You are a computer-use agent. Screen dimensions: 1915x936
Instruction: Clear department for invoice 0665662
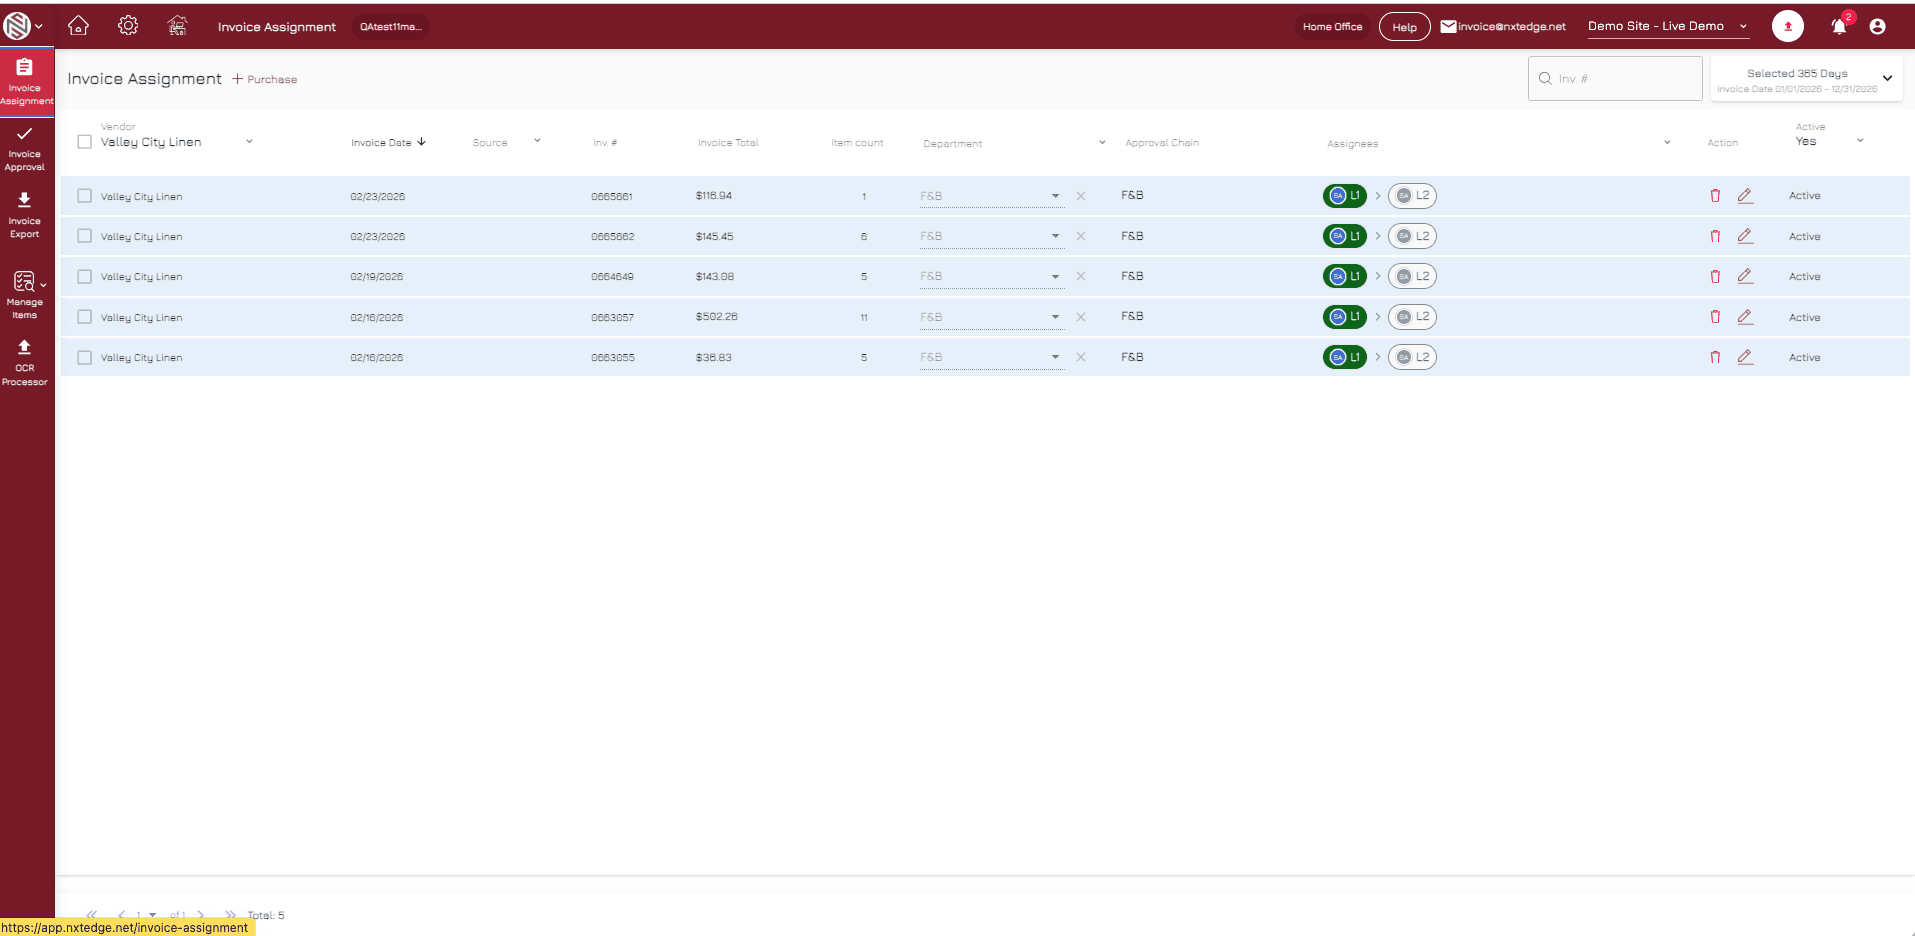coord(1081,236)
